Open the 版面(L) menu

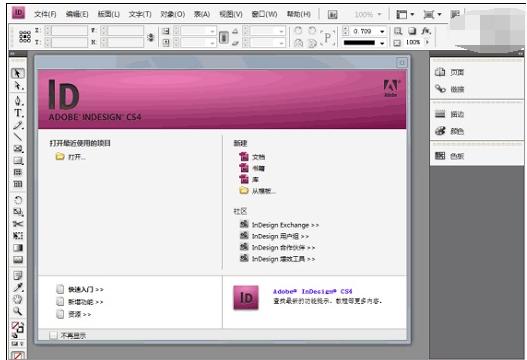point(109,14)
